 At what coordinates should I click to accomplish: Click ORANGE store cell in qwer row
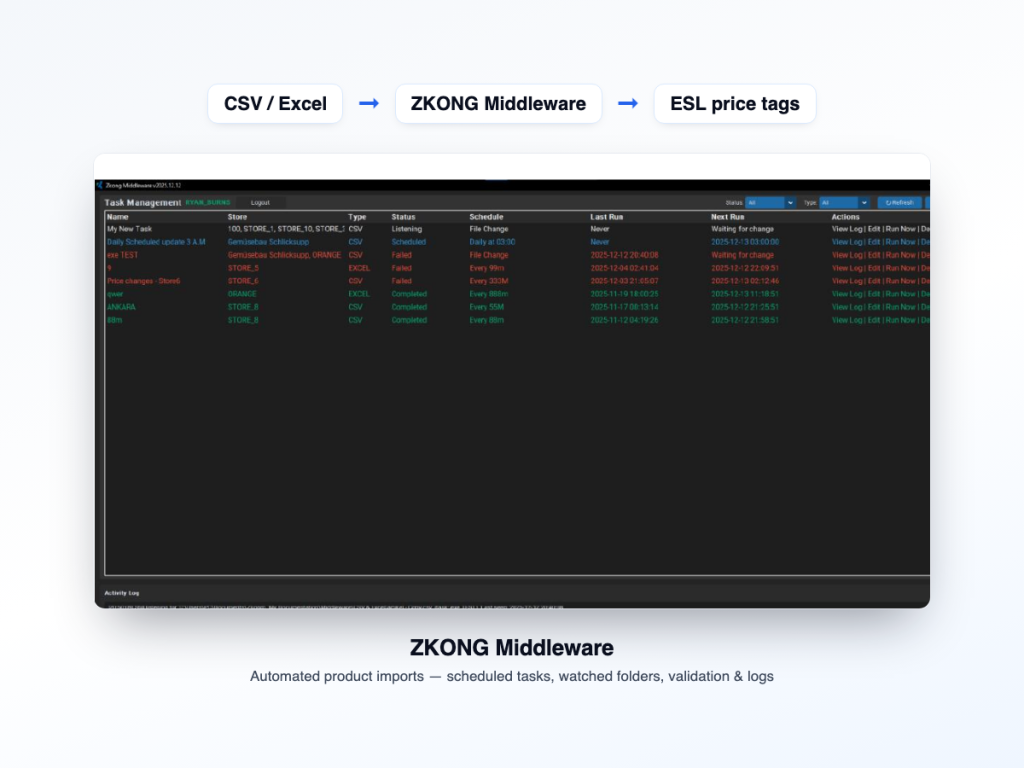[x=242, y=295]
